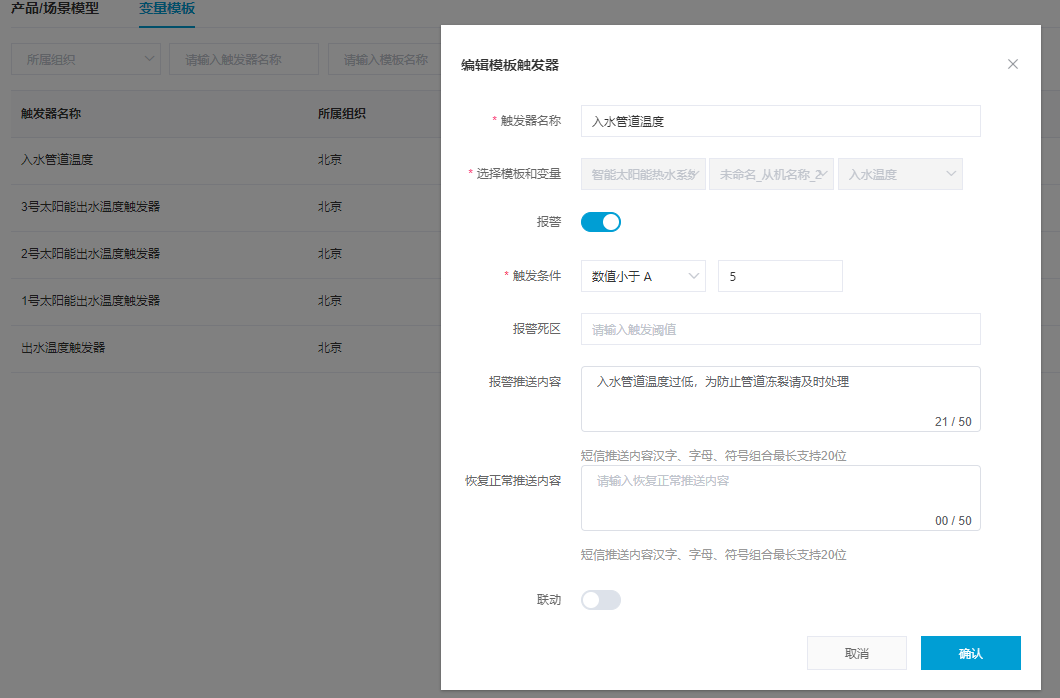Viewport: 1060px width, 698px height.
Task: Click the 请输入触发器名称 search field
Action: [x=243, y=59]
